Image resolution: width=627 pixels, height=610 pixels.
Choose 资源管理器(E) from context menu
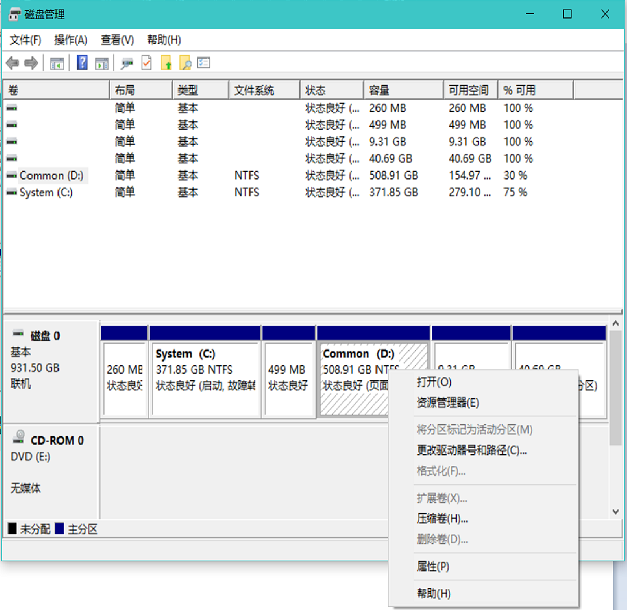point(483,402)
